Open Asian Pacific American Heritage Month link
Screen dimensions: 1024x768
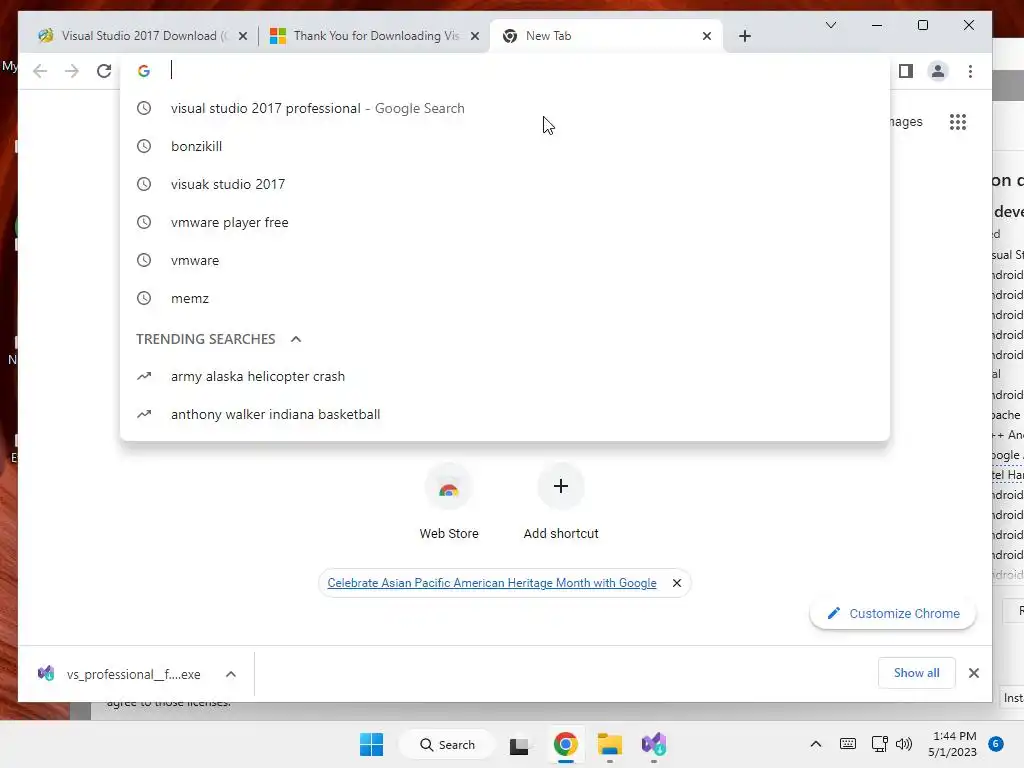pos(492,583)
